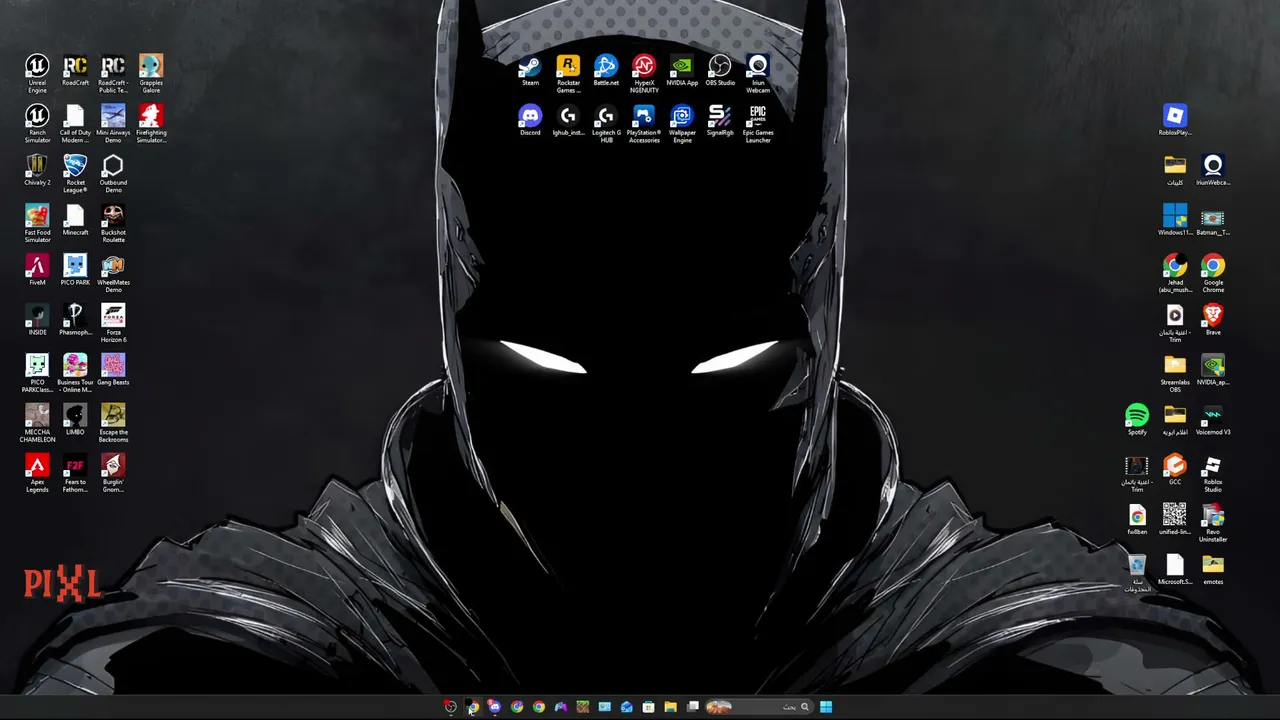Select the Apex Legends shortcut
Image resolution: width=1280 pixels, height=720 pixels.
tap(37, 474)
